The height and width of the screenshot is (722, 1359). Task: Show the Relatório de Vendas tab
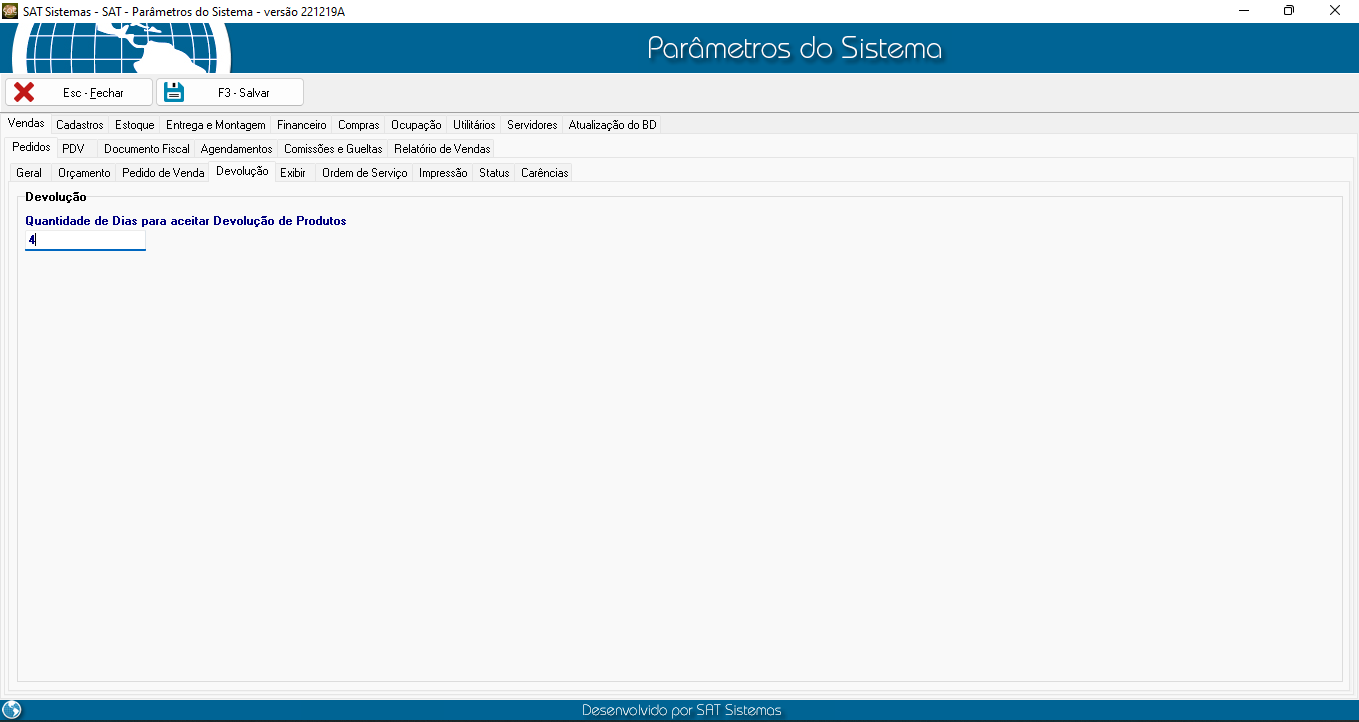[442, 149]
